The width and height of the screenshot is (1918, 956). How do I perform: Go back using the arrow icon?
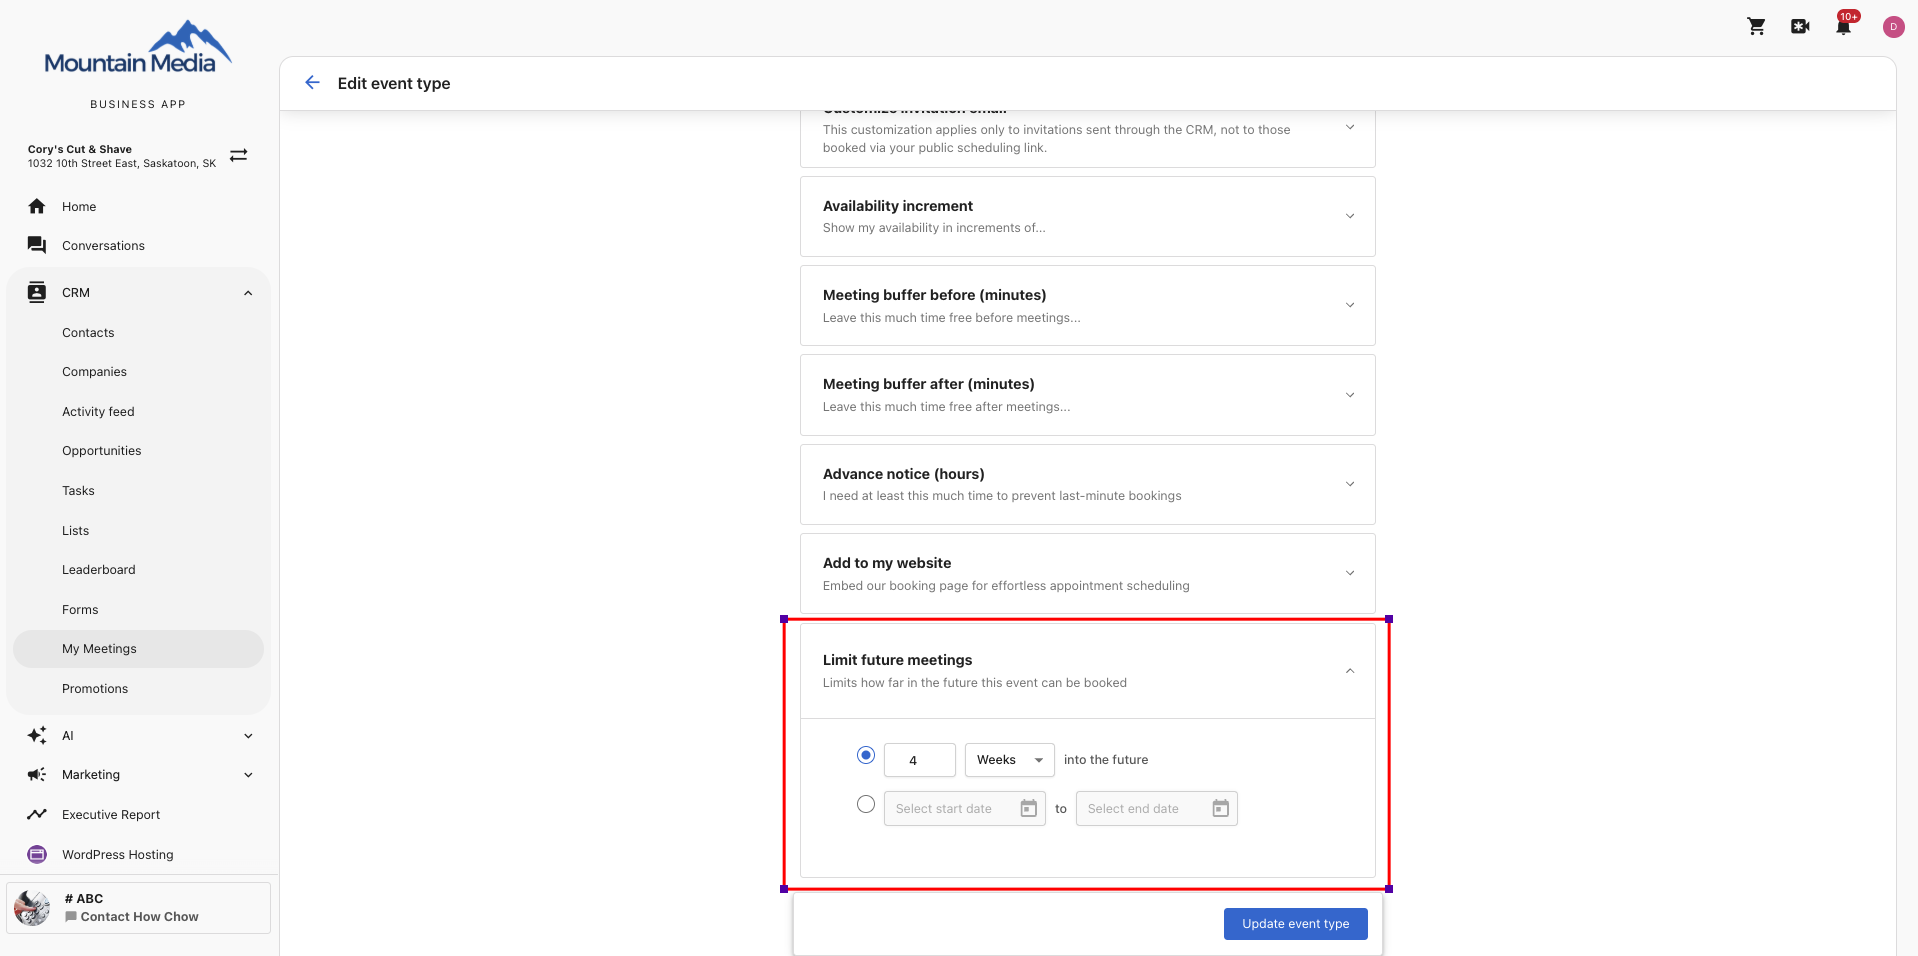[312, 83]
